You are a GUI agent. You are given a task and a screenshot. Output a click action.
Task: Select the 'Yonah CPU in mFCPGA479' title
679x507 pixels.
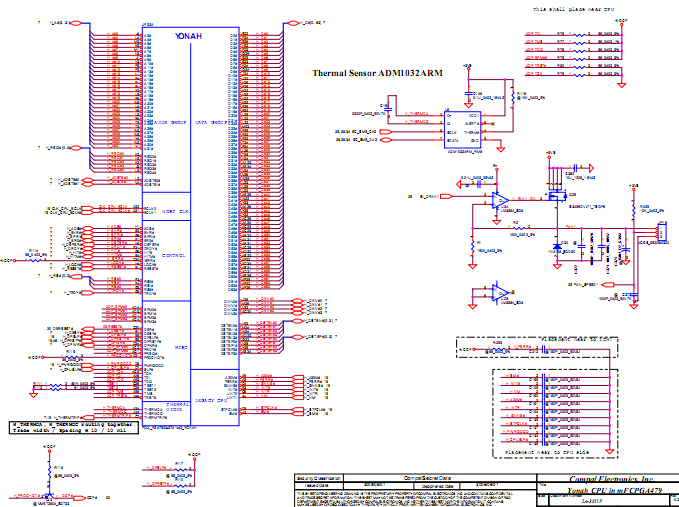pos(615,491)
